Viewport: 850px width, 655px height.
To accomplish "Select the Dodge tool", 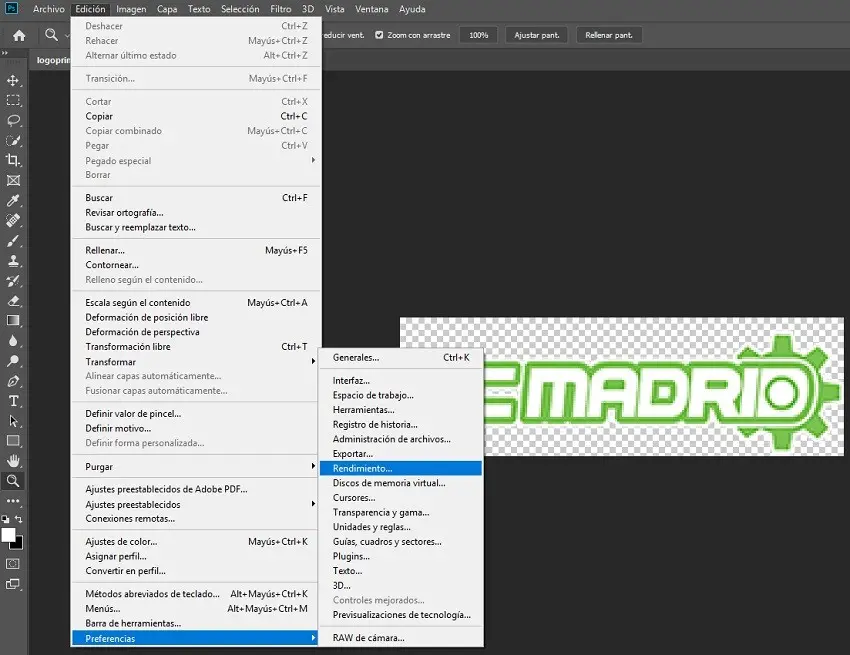I will (x=13, y=361).
